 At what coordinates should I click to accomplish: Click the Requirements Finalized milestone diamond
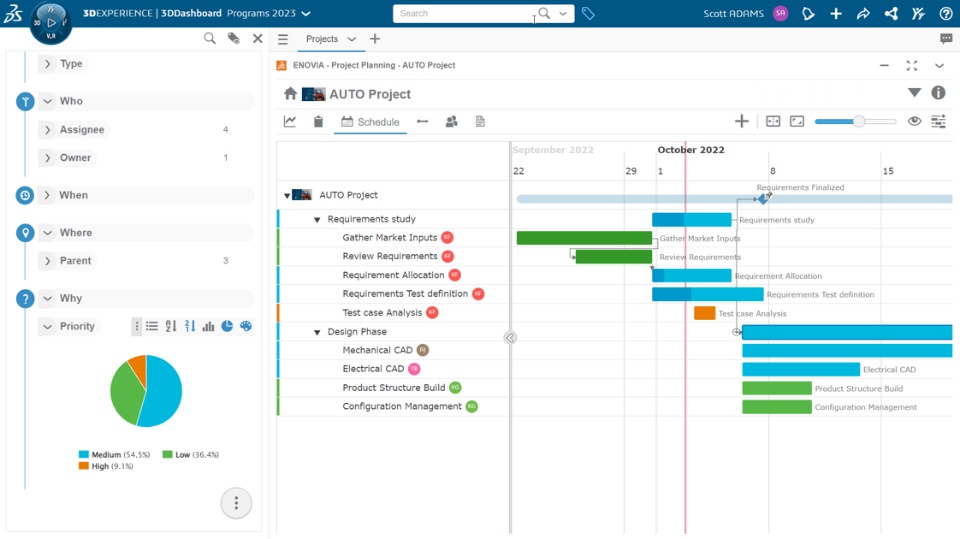point(763,198)
